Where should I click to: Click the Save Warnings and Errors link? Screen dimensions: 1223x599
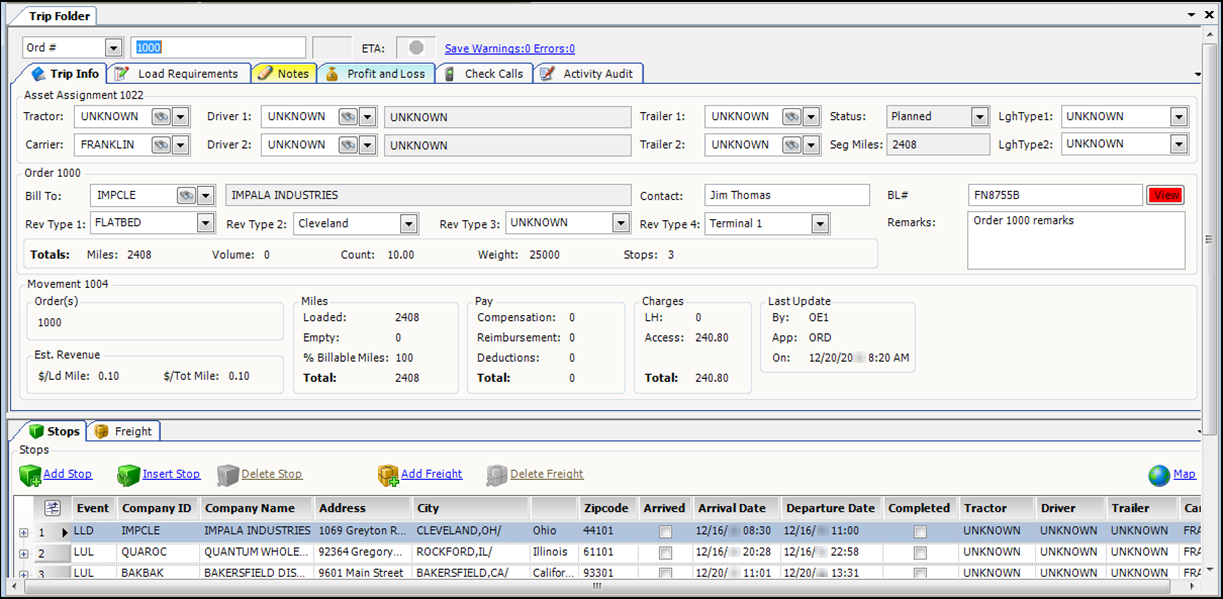(x=510, y=48)
